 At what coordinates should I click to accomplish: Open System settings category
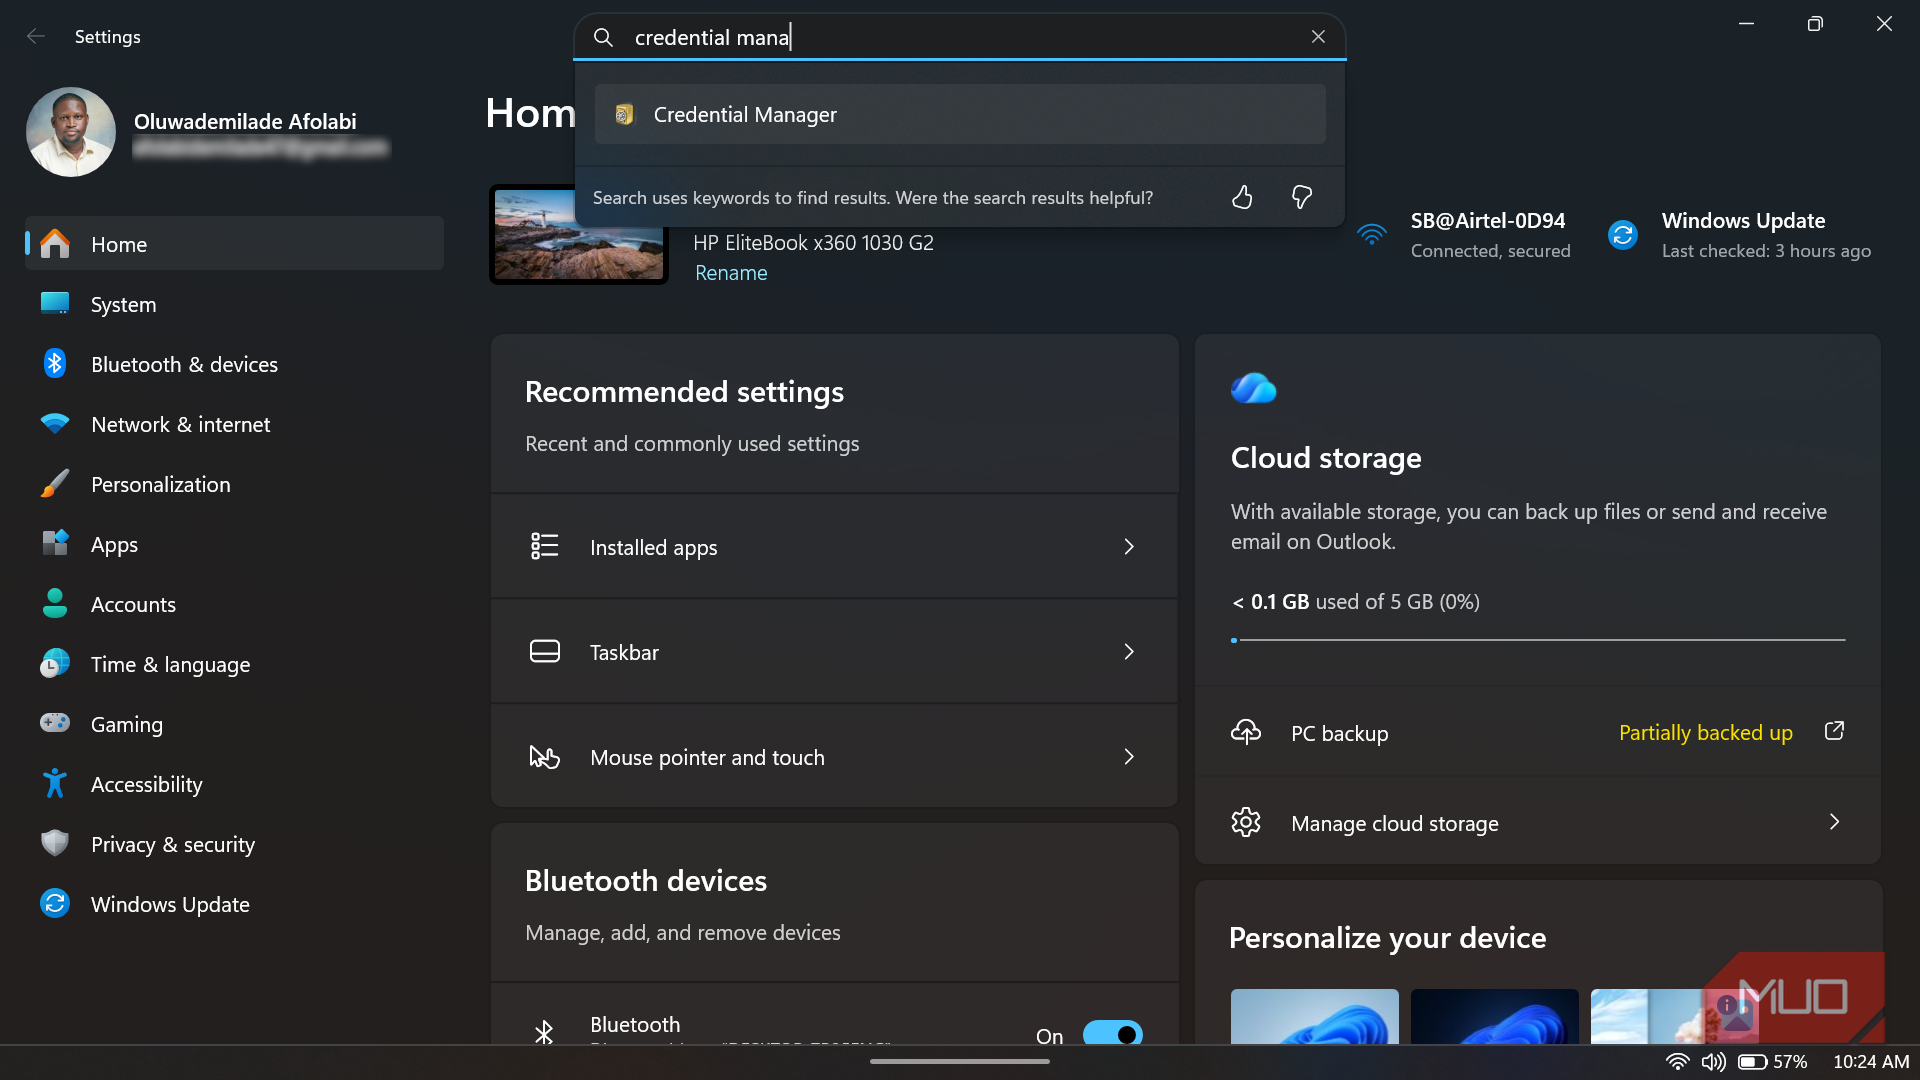[234, 304]
